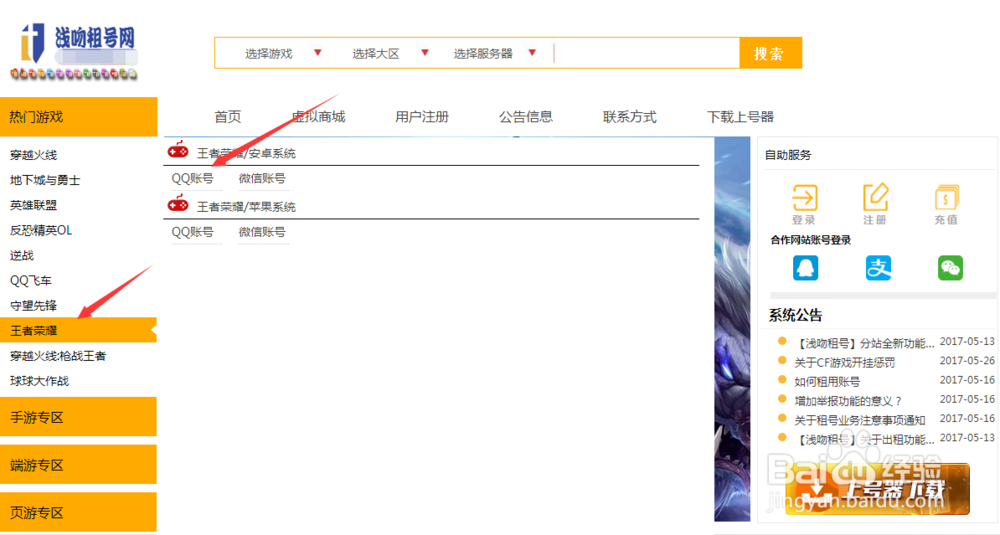Select 穿越火线 in the game list
Viewport: 1000px width, 535px height.
[x=33, y=155]
